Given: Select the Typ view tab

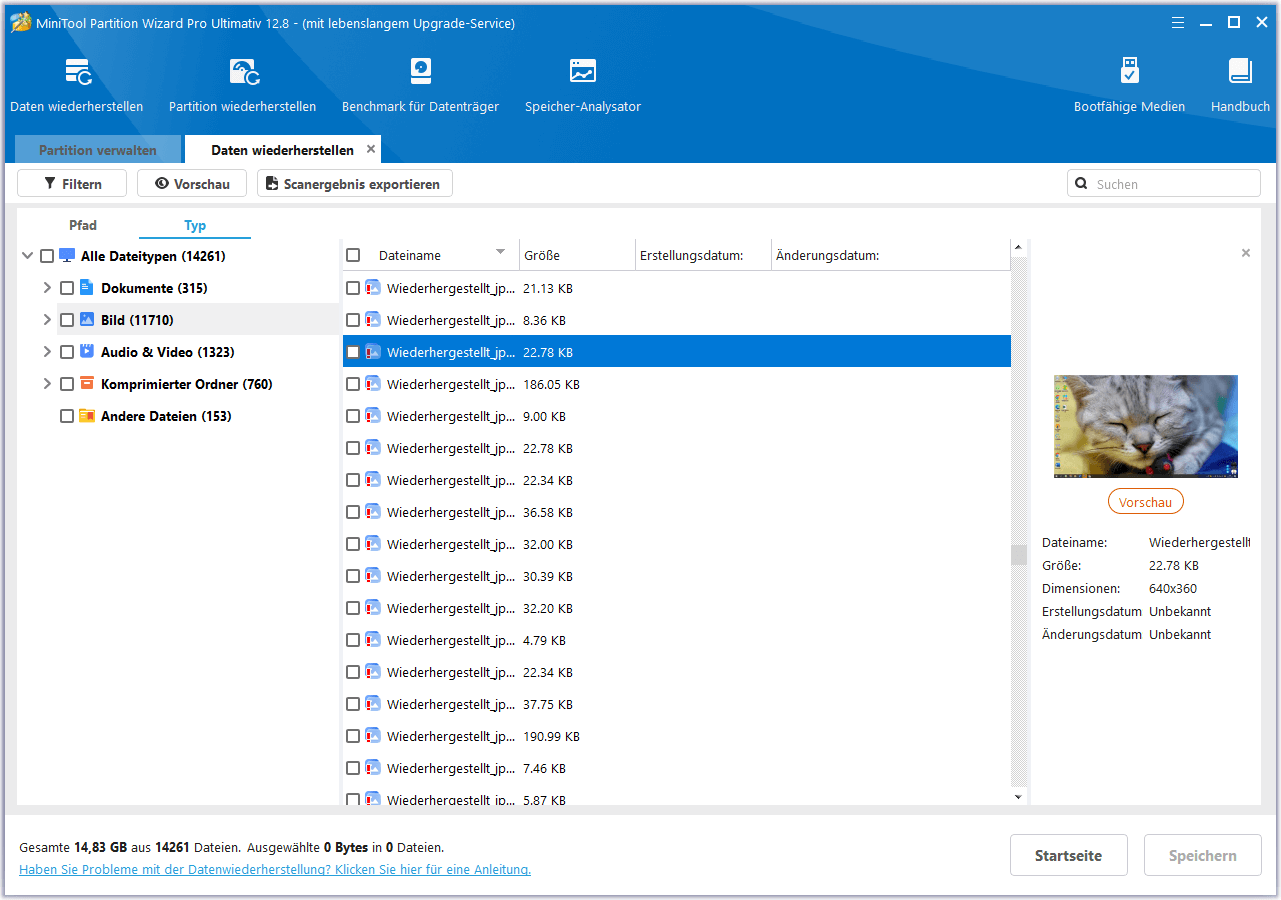Looking at the screenshot, I should [x=195, y=225].
